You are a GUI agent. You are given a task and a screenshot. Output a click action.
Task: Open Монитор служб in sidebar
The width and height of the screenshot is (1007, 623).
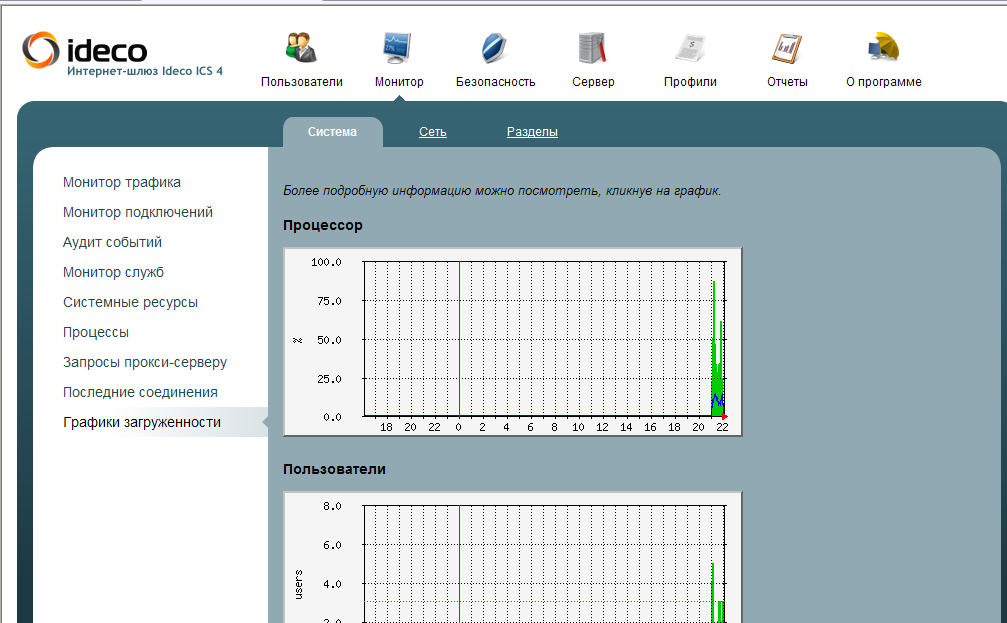click(114, 272)
